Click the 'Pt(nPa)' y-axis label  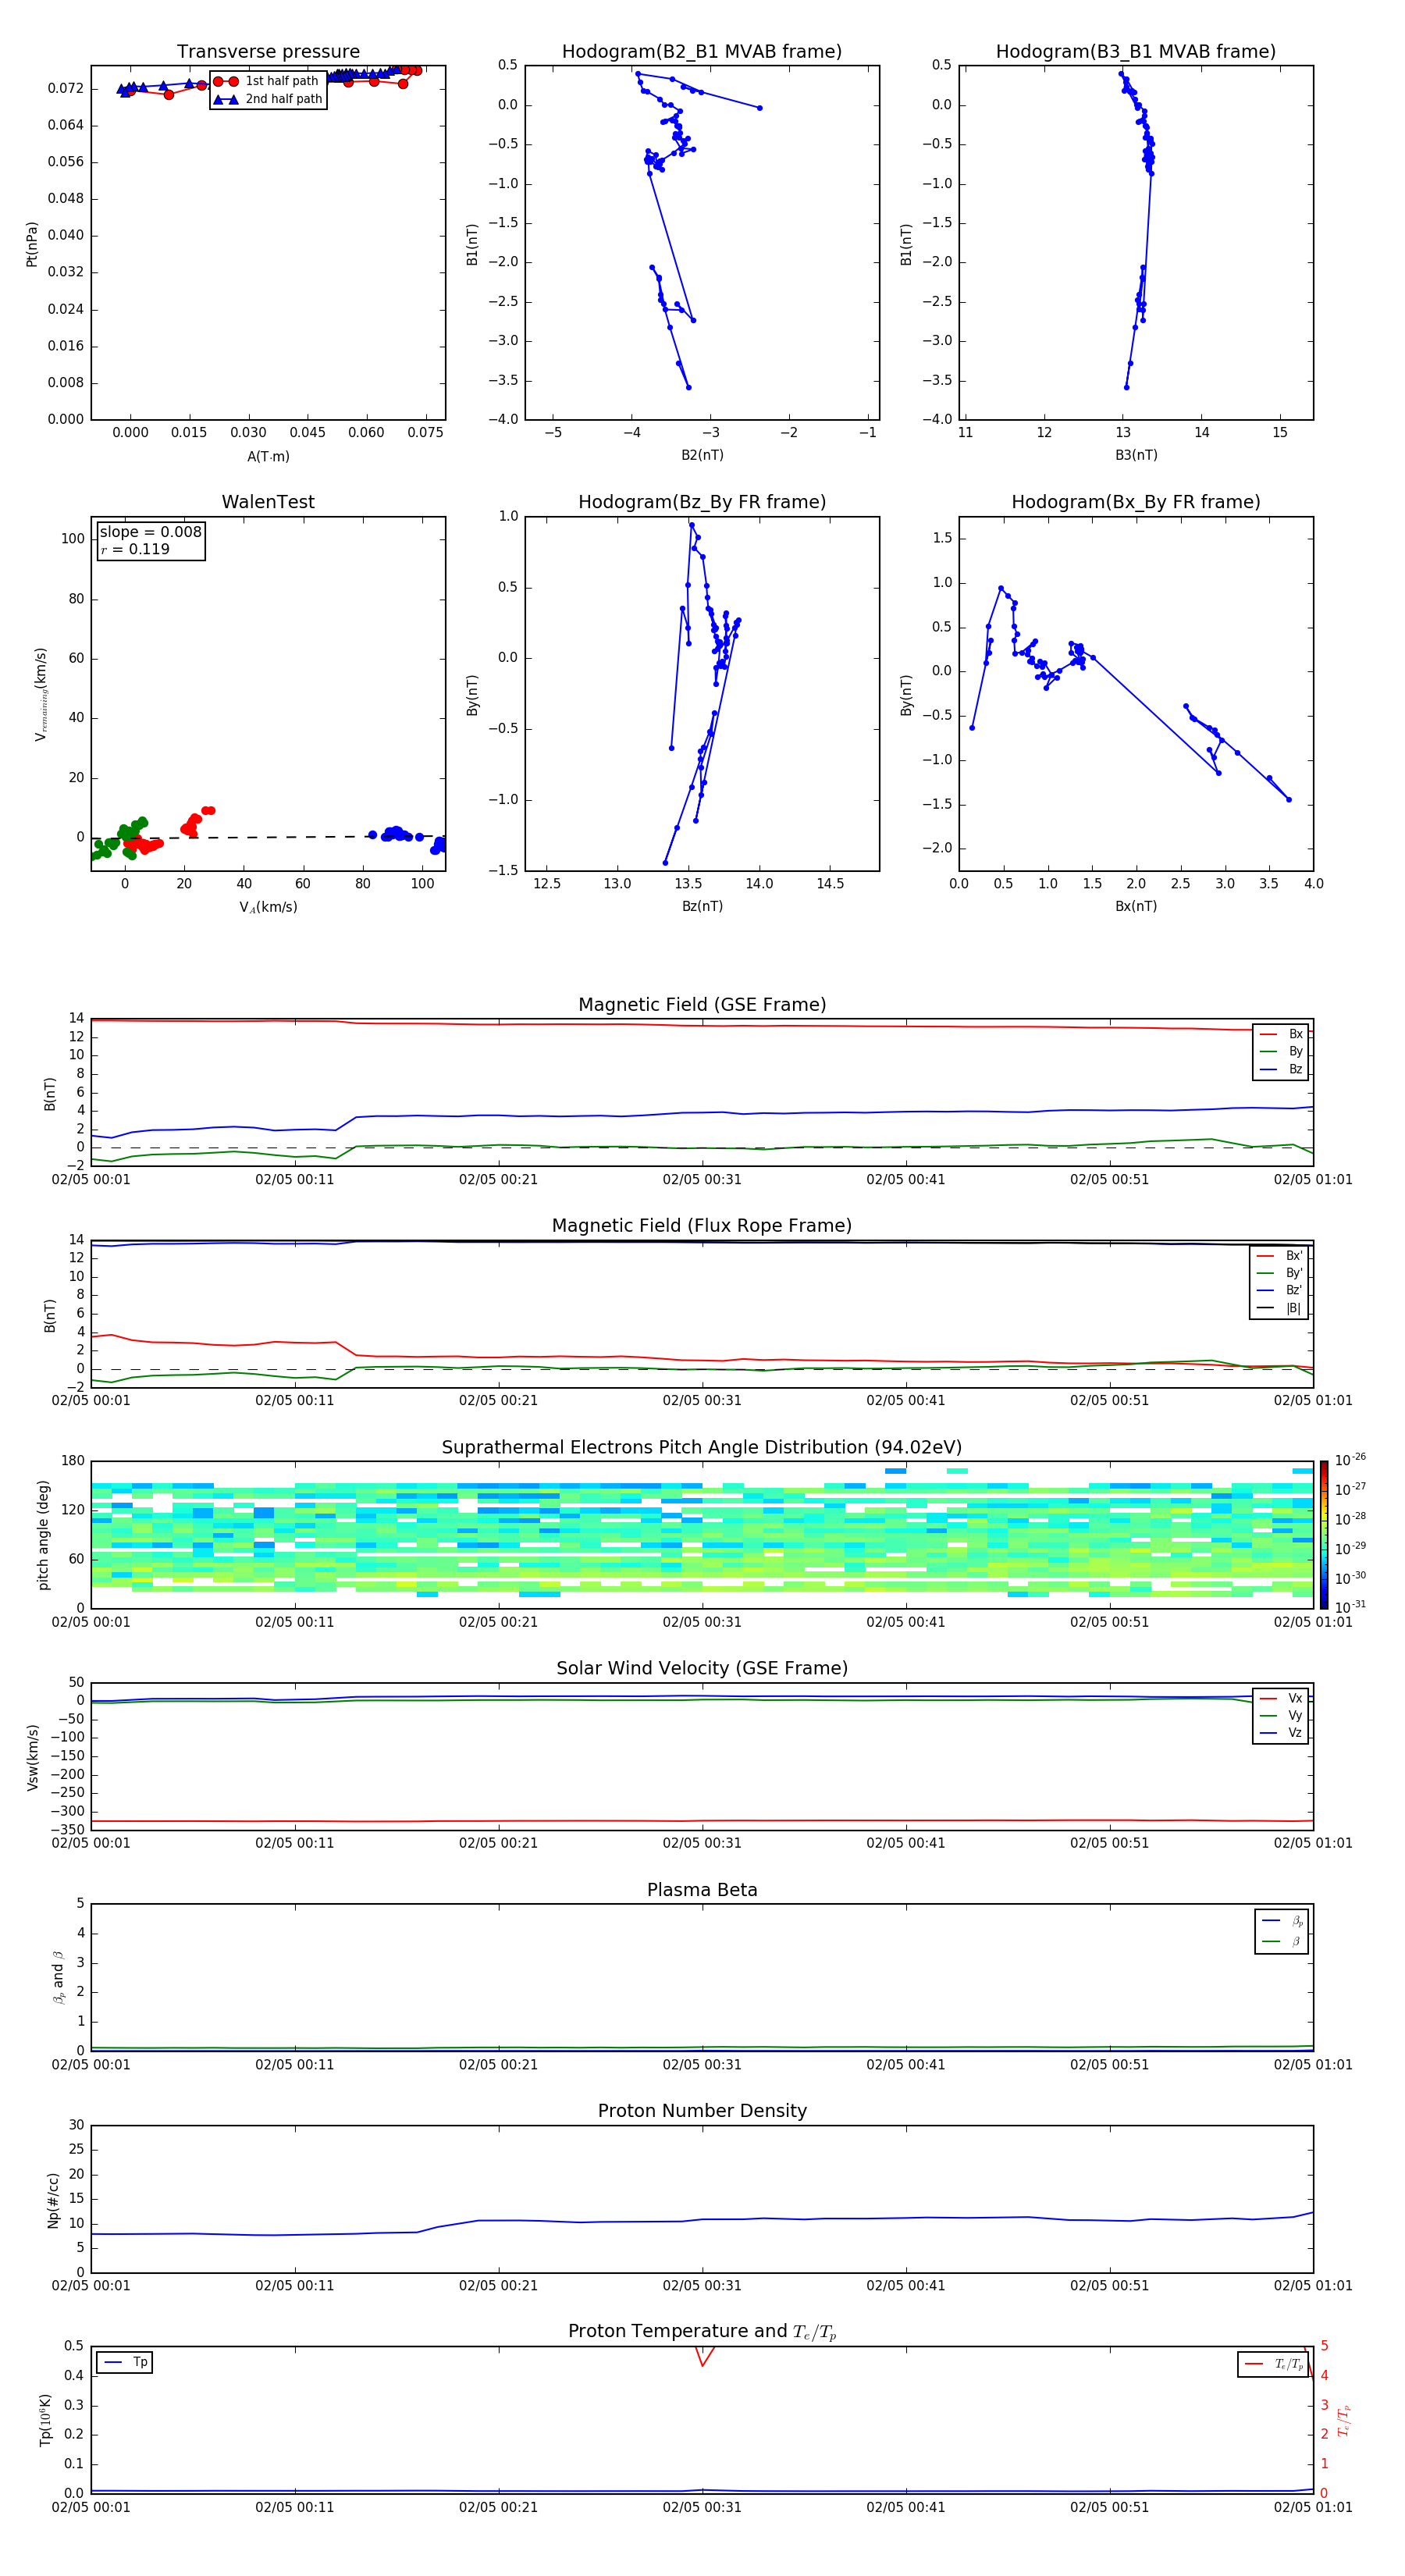pos(32,244)
